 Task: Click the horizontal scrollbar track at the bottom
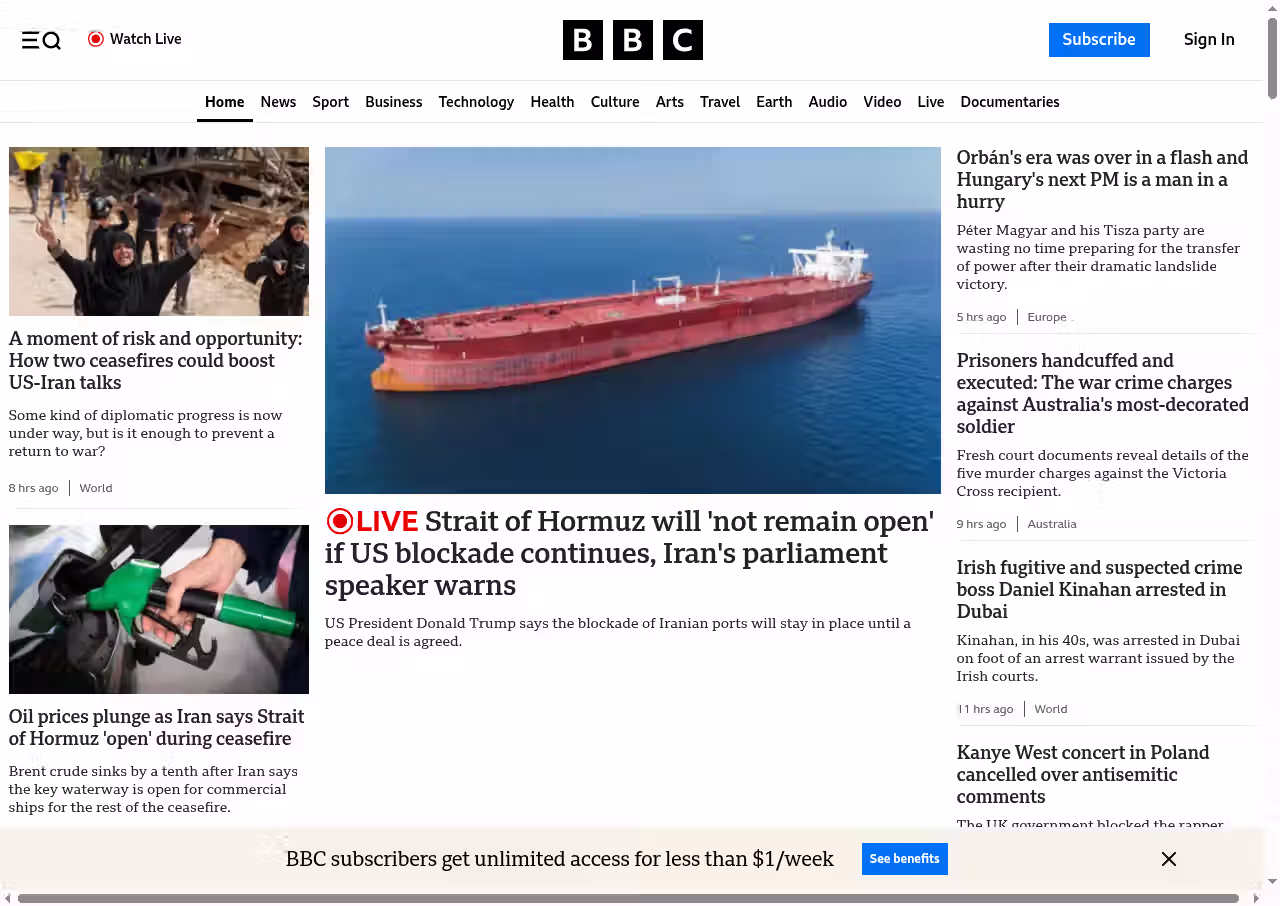click(628, 898)
